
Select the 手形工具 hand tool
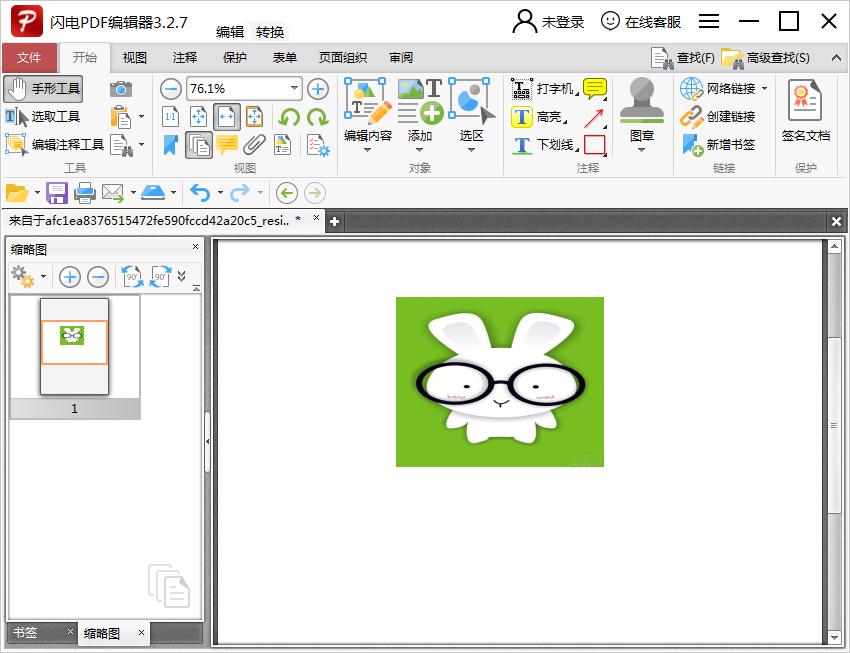click(43, 89)
